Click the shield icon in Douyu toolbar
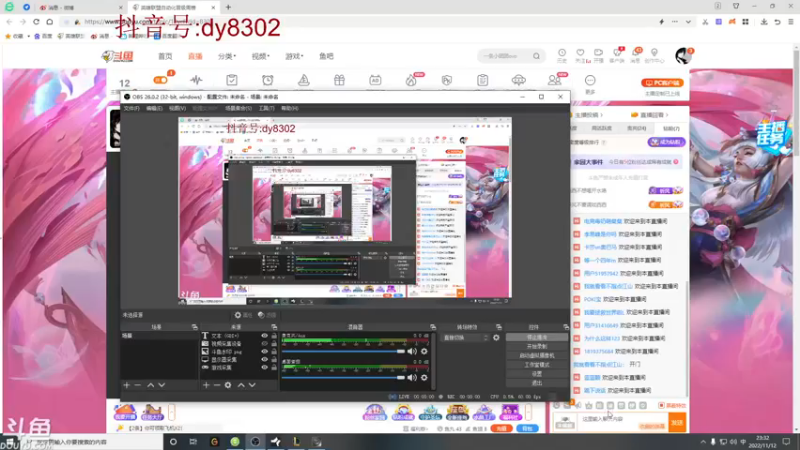Image resolution: width=800 pixels, height=450 pixels. pyautogui.click(x=447, y=80)
